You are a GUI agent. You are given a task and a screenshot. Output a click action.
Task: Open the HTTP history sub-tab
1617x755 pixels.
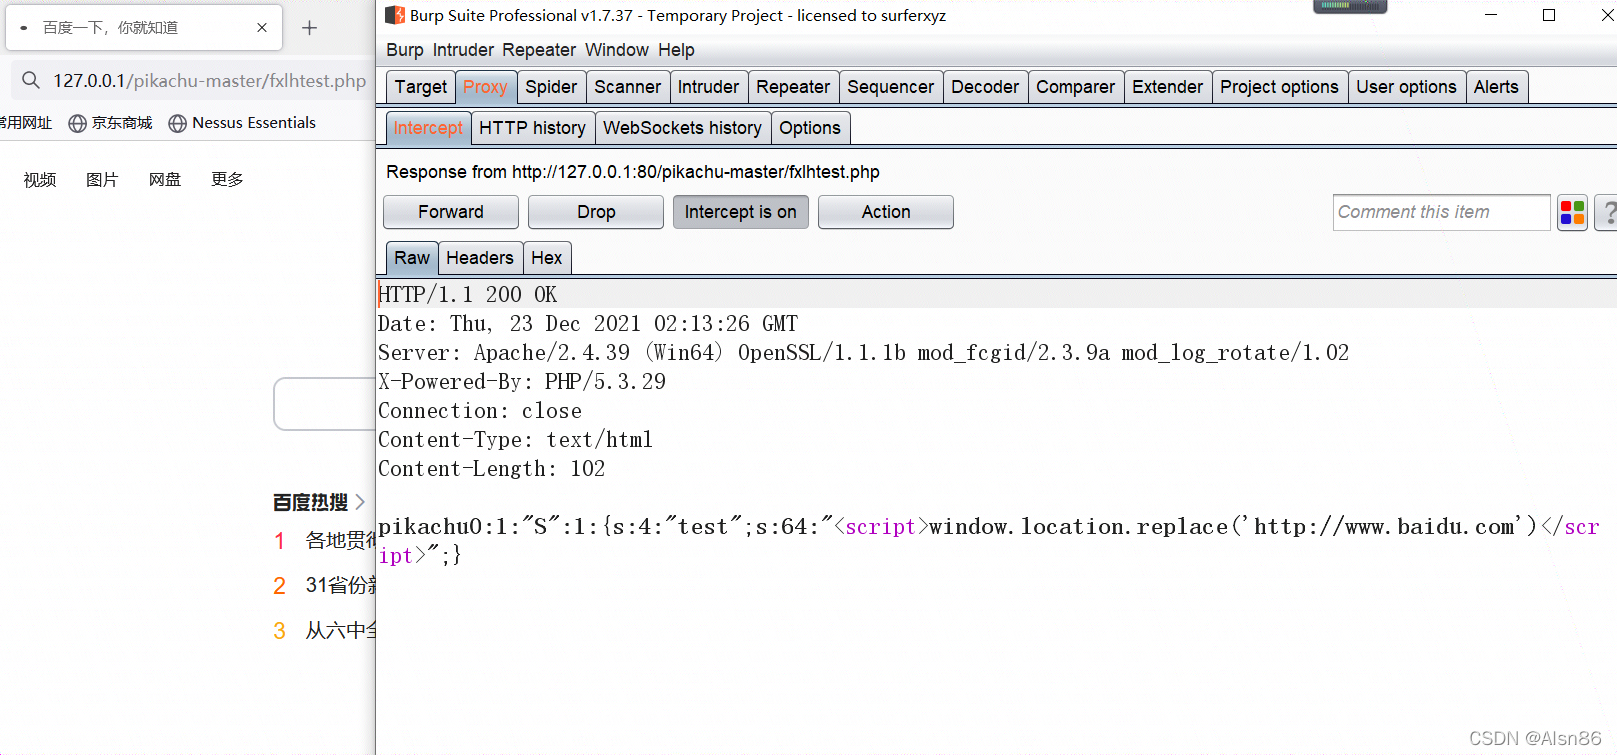click(x=532, y=128)
